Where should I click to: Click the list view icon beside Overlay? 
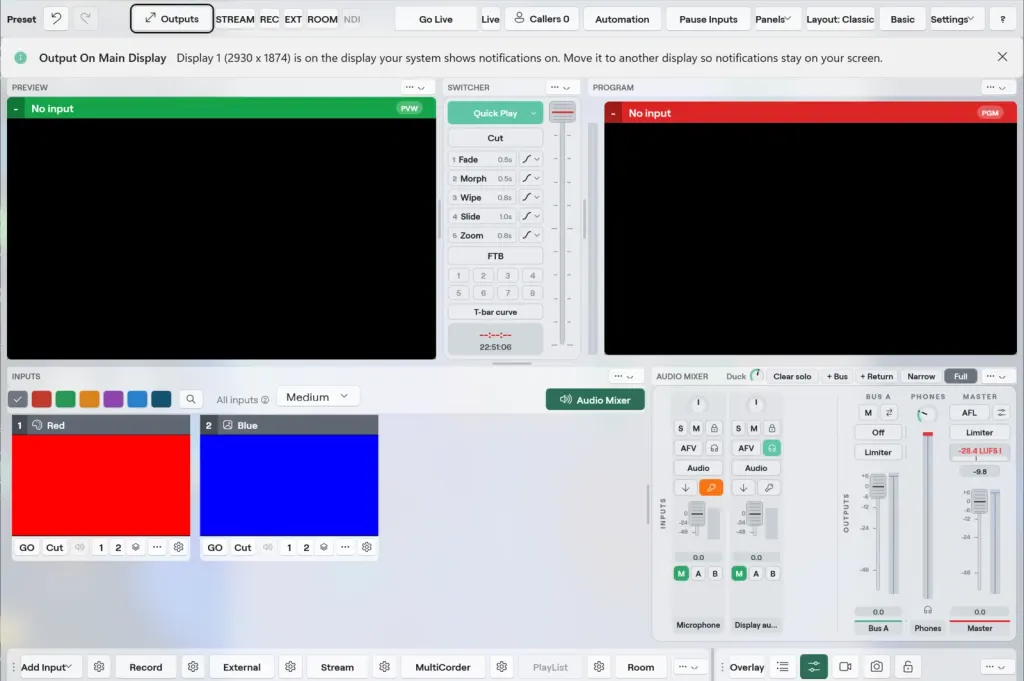782,667
